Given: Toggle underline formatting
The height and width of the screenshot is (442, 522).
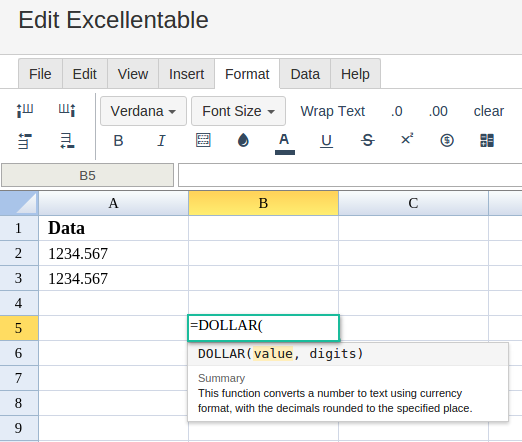Looking at the screenshot, I should (x=326, y=141).
